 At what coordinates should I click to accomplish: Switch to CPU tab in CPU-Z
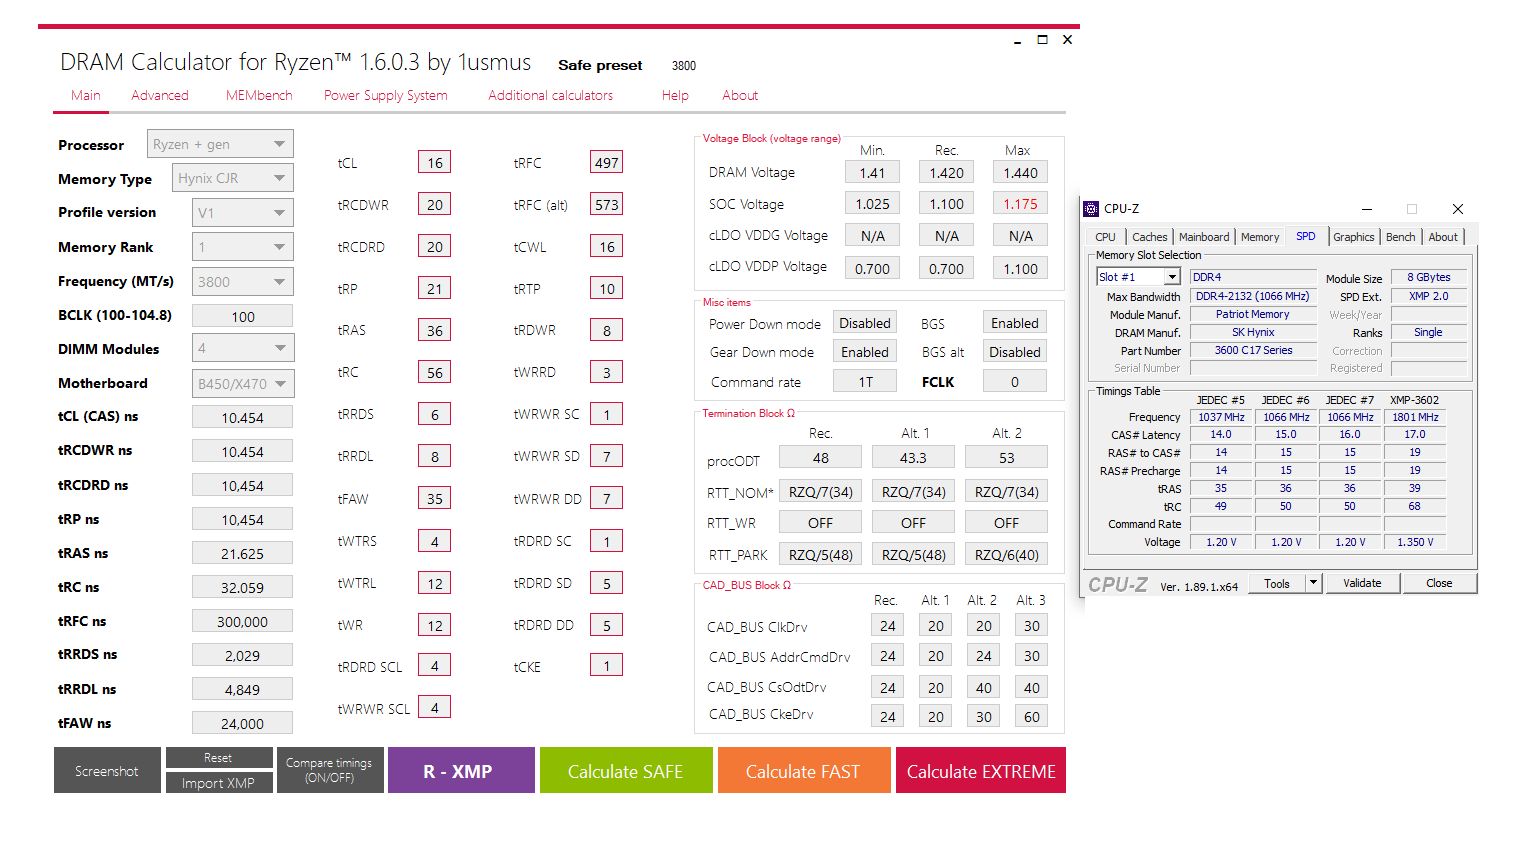pyautogui.click(x=1105, y=237)
